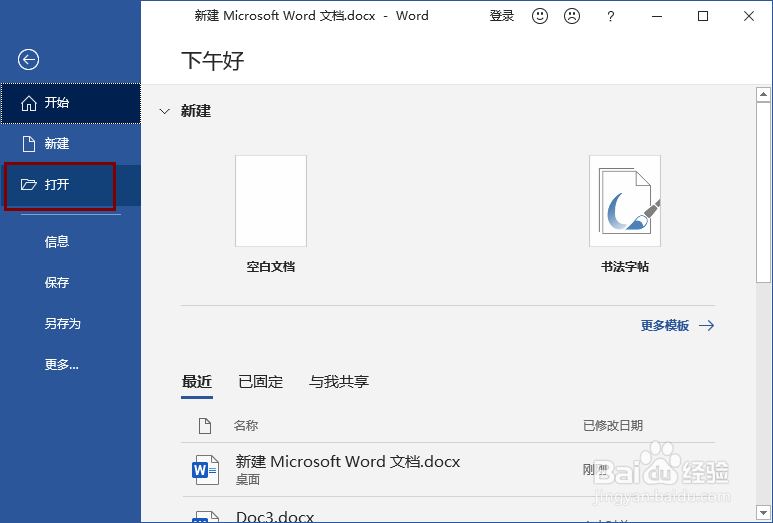Choose 另存为 in the sidebar
This screenshot has height=523, width=773.
[x=63, y=323]
